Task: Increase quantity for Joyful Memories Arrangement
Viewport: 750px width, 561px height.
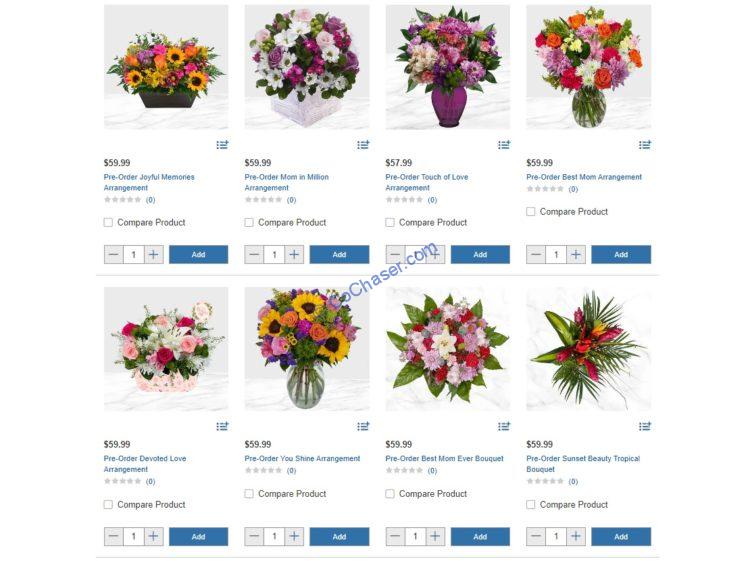Action: point(153,254)
